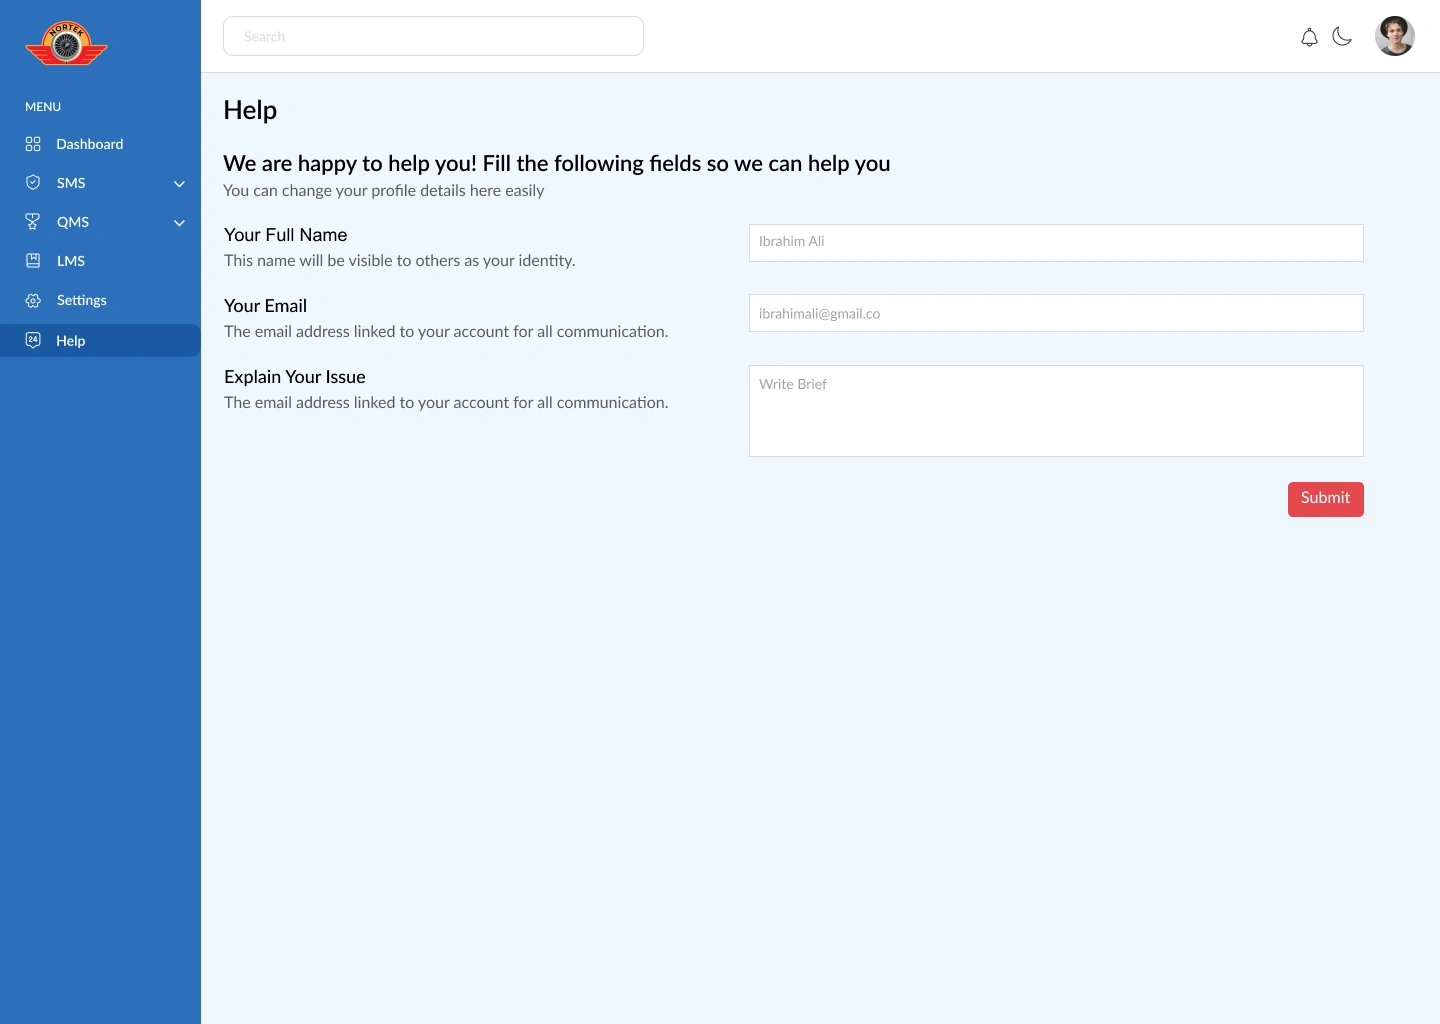
Task: Open notifications via the bell icon
Action: pos(1309,37)
